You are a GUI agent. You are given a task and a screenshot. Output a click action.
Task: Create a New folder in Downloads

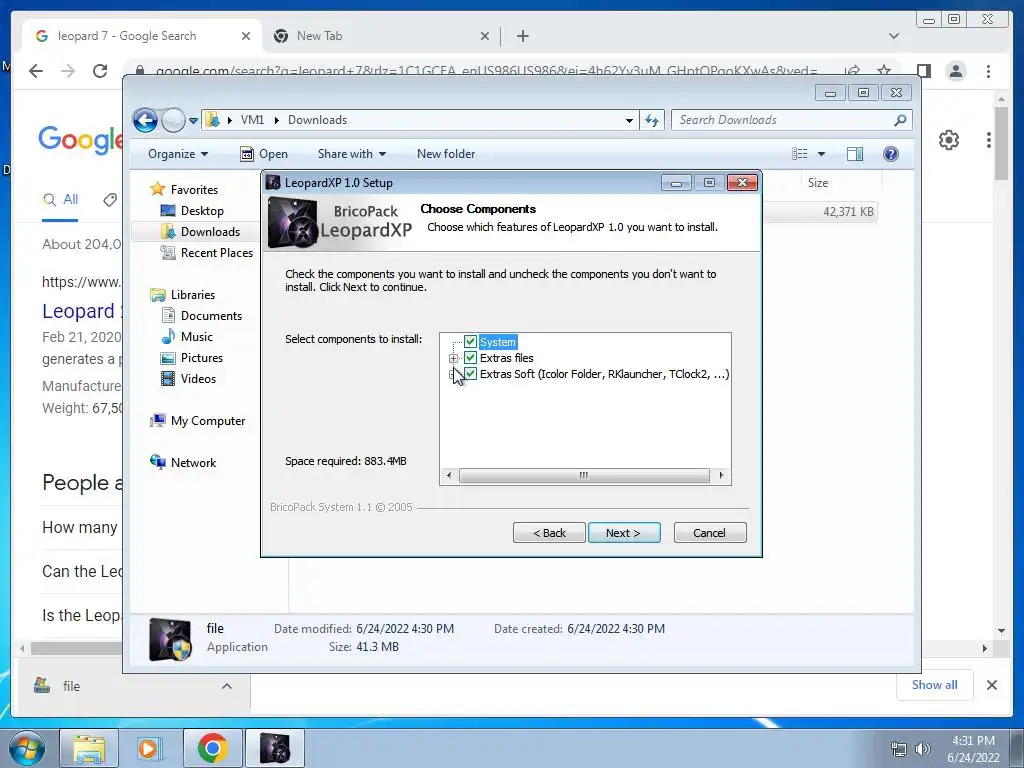click(x=446, y=154)
